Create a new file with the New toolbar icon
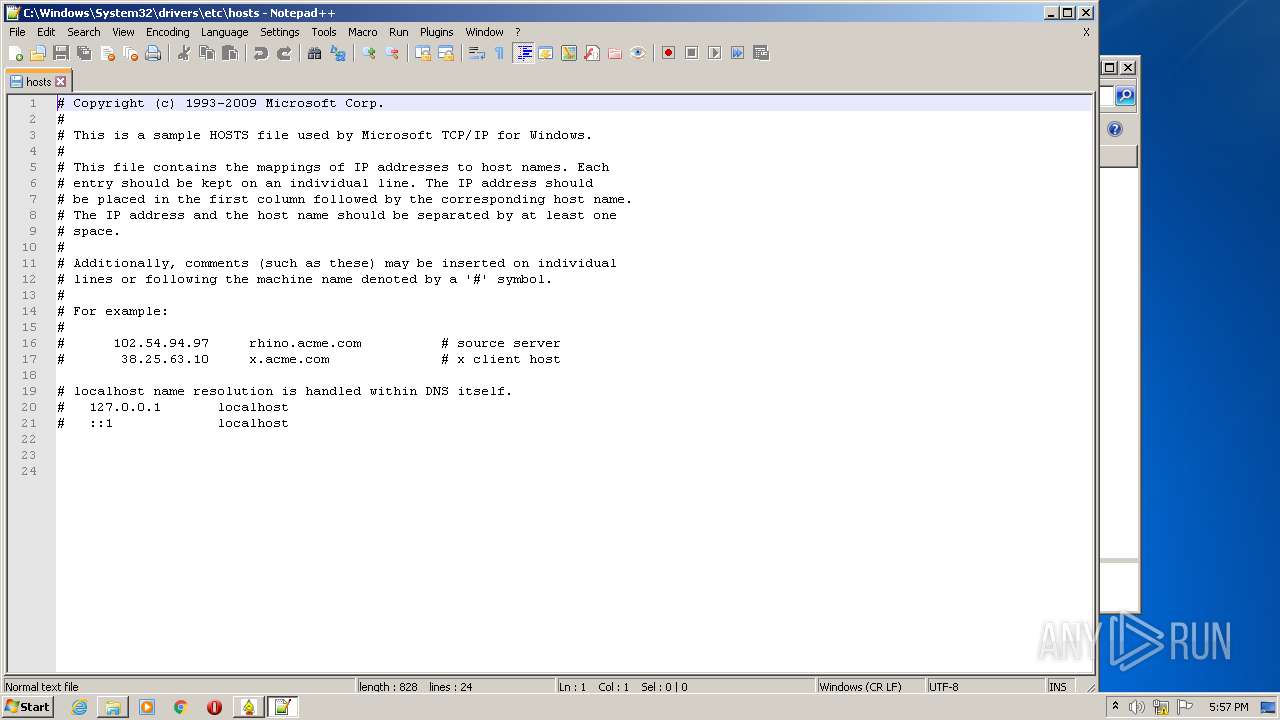This screenshot has height=720, width=1280. [x=16, y=53]
